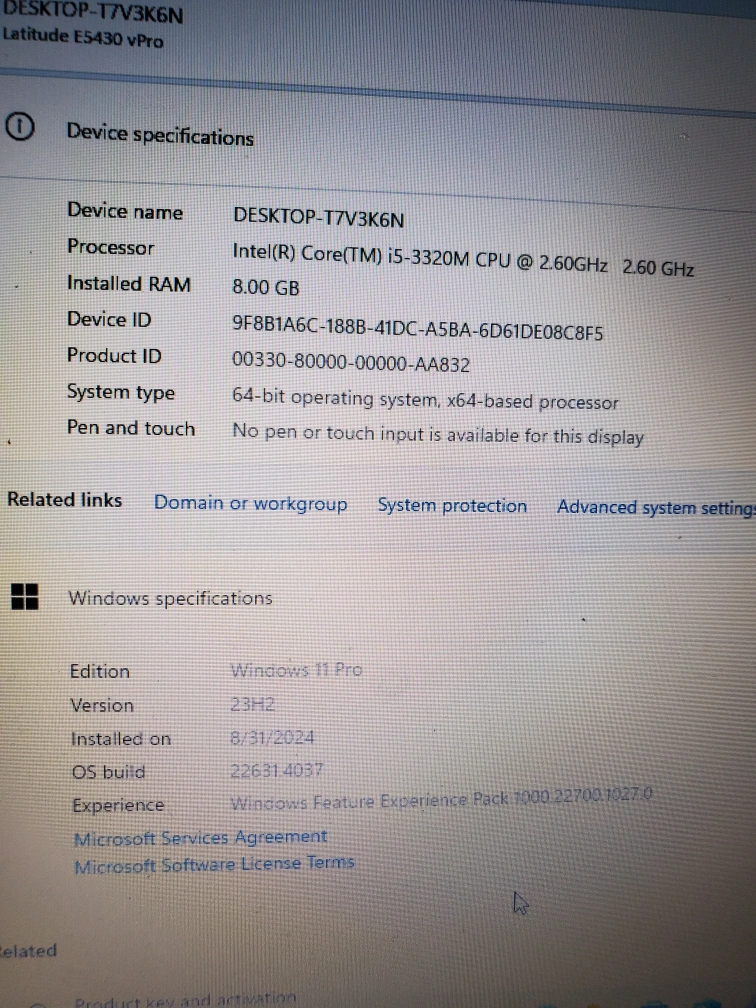Open Product key and activation item
This screenshot has height=1008, width=756.
(185, 1000)
